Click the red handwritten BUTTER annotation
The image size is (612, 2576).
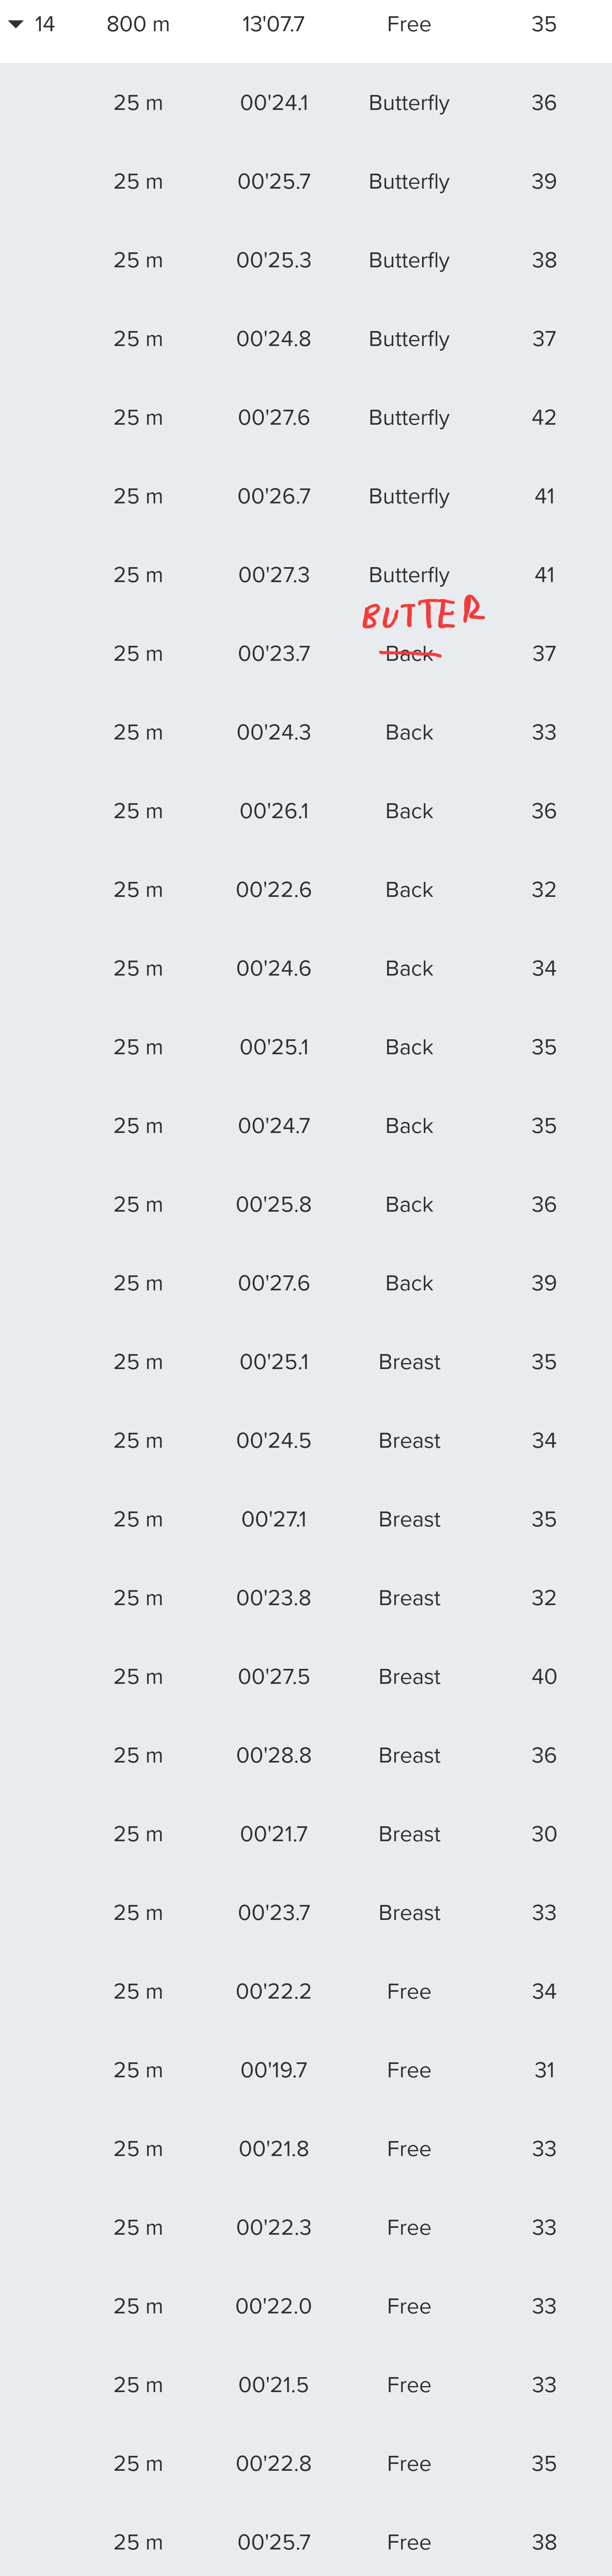point(422,613)
